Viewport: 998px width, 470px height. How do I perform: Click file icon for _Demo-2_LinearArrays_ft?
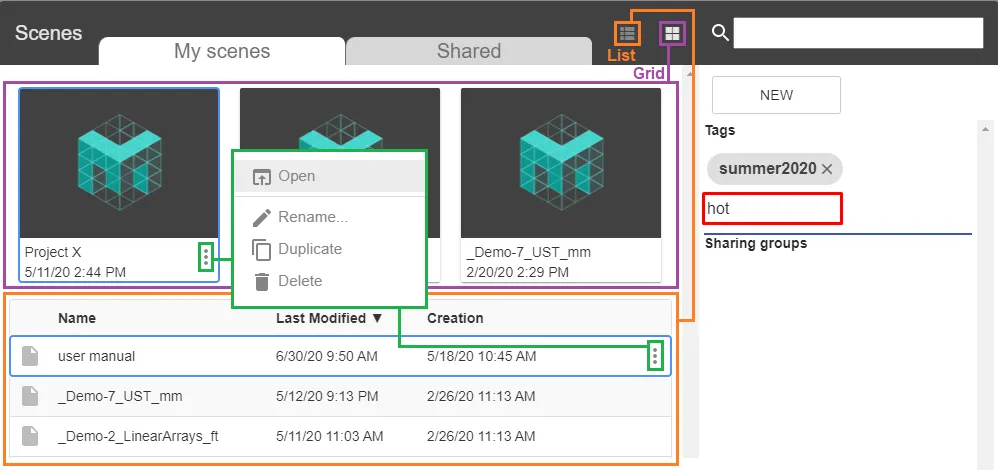point(31,436)
